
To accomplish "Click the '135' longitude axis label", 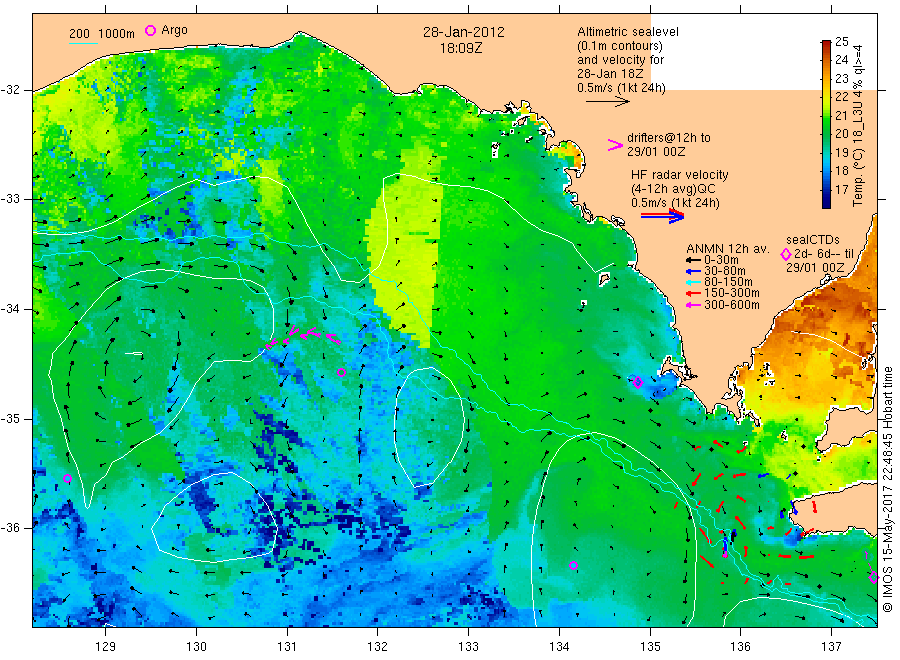I will (x=650, y=647).
